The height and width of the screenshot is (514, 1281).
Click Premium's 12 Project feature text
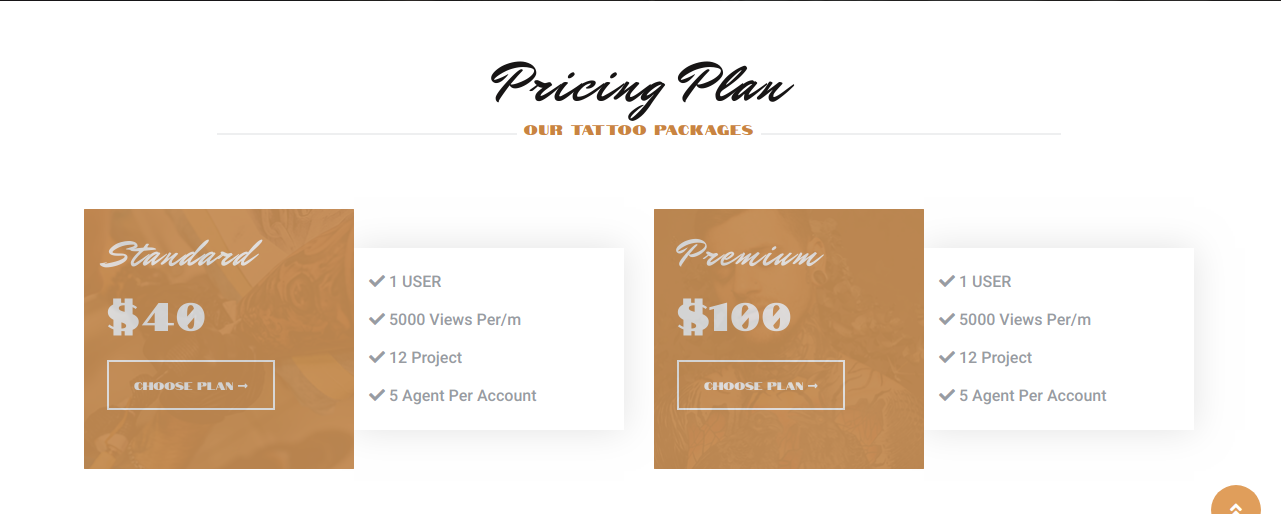point(995,358)
